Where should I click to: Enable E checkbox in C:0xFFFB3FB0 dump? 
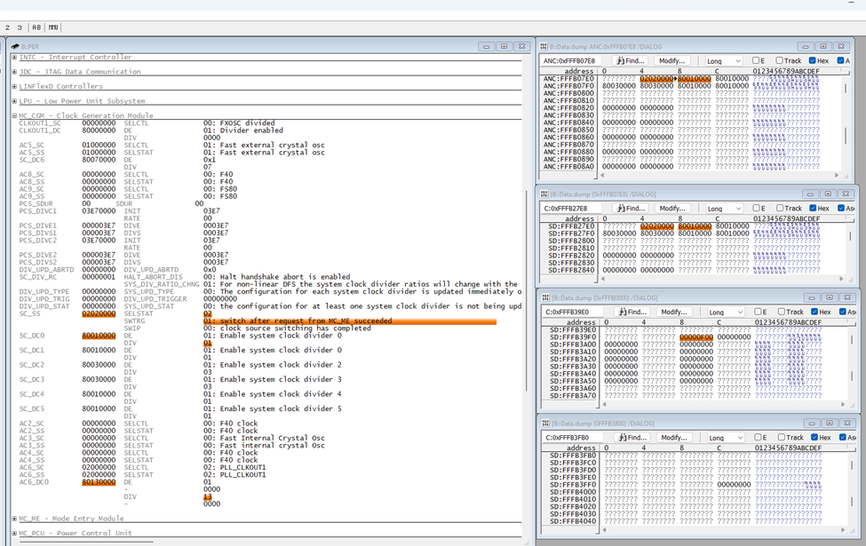click(x=758, y=437)
